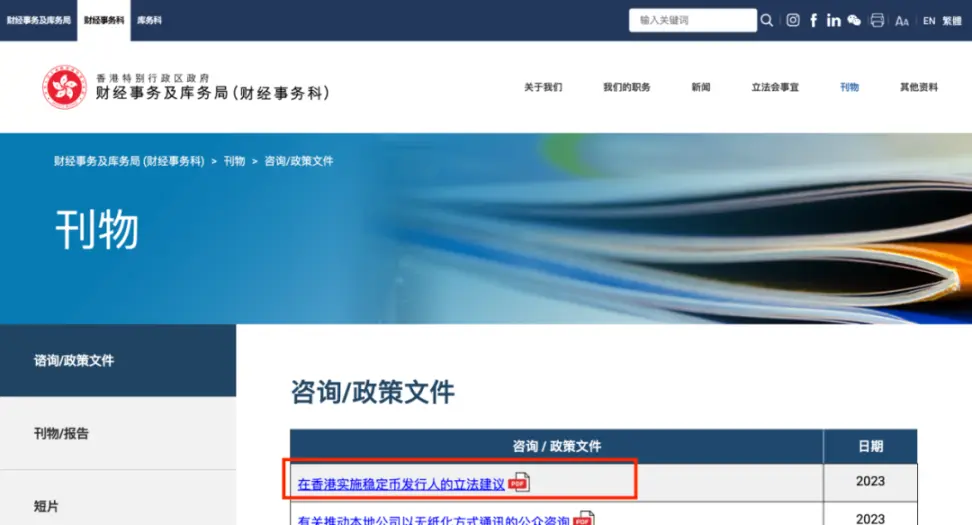This screenshot has height=525, width=972.
Task: Switch language to 繁體
Action: point(952,21)
